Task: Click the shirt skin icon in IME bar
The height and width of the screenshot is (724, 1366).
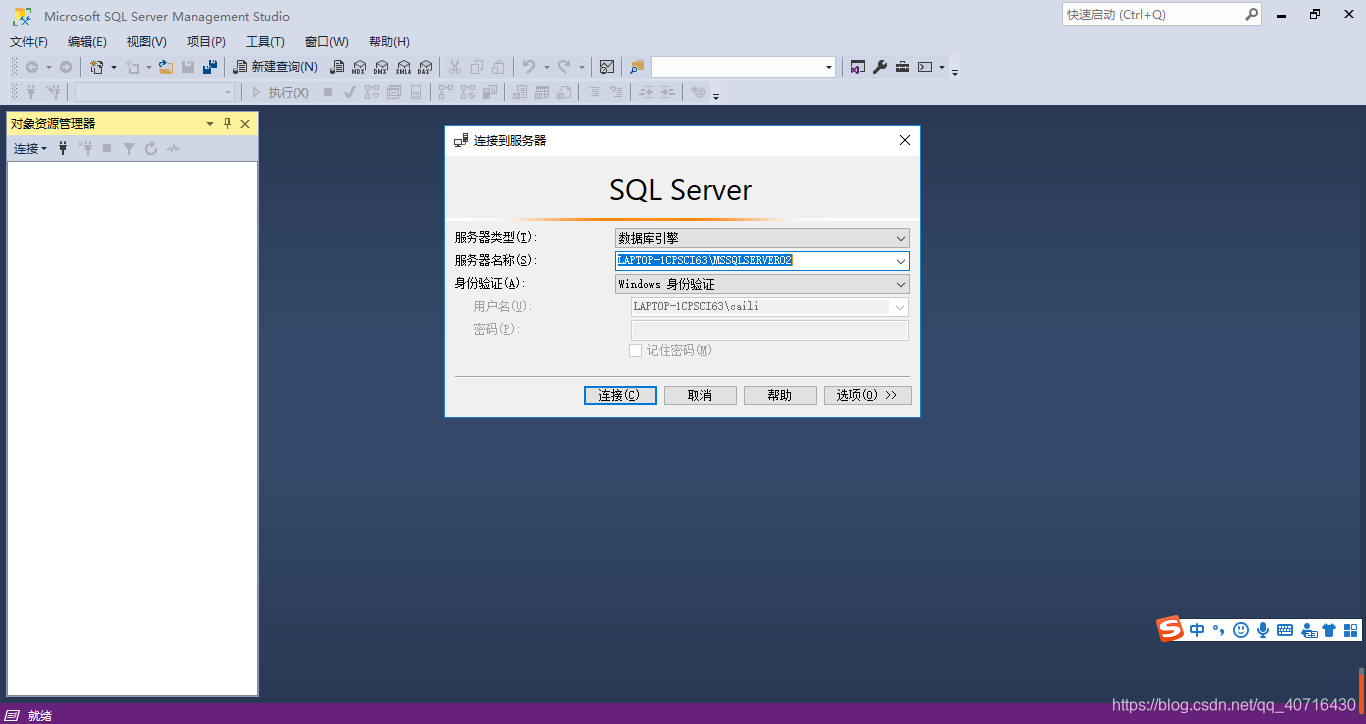Action: (x=1329, y=630)
